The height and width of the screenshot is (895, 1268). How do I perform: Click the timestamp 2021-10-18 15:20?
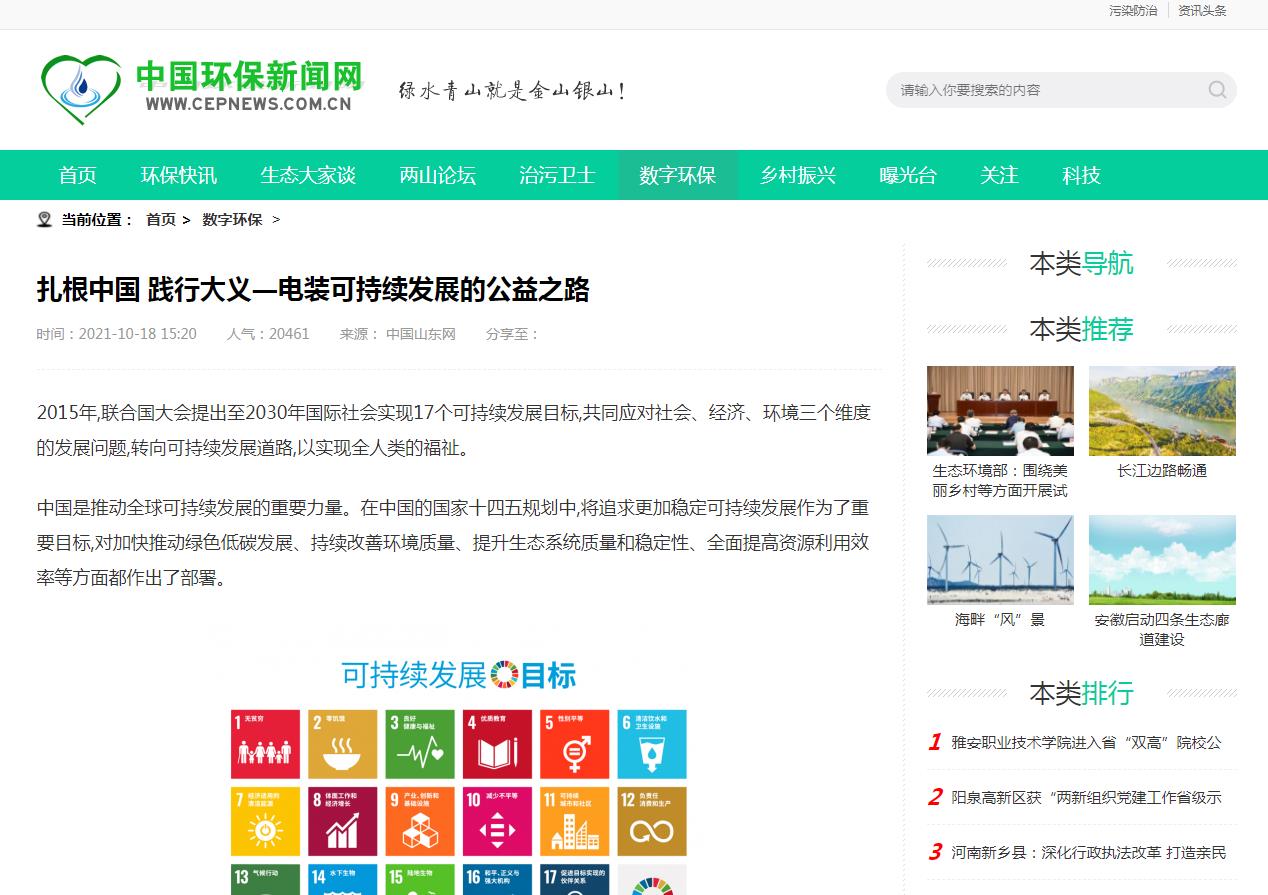pos(137,334)
